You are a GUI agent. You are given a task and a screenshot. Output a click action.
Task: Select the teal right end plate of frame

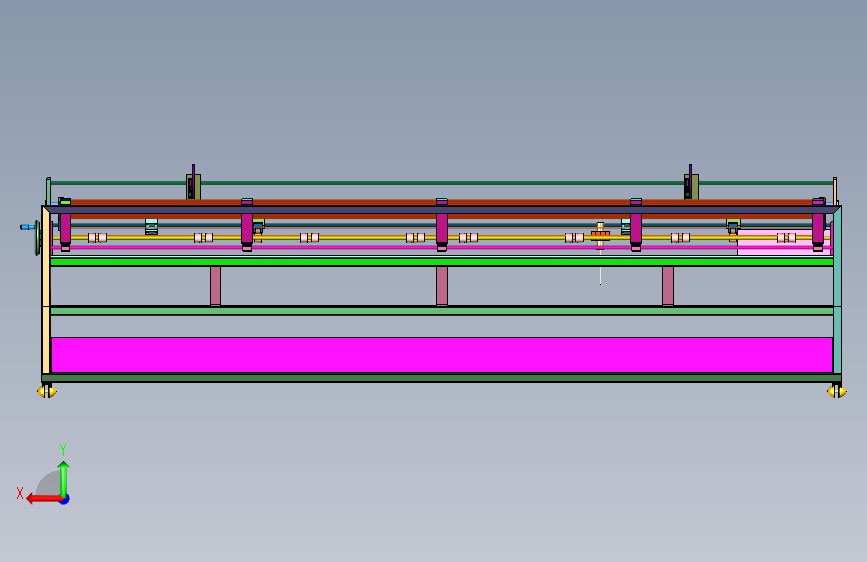point(837,290)
